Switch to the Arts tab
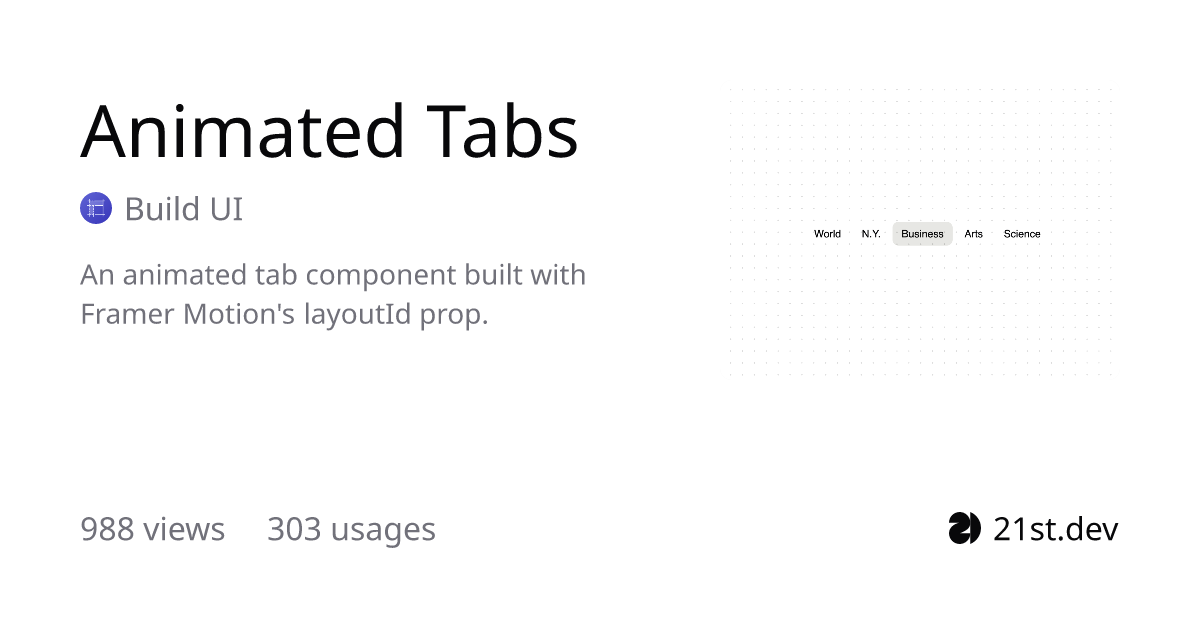The height and width of the screenshot is (630, 1200). pos(973,234)
